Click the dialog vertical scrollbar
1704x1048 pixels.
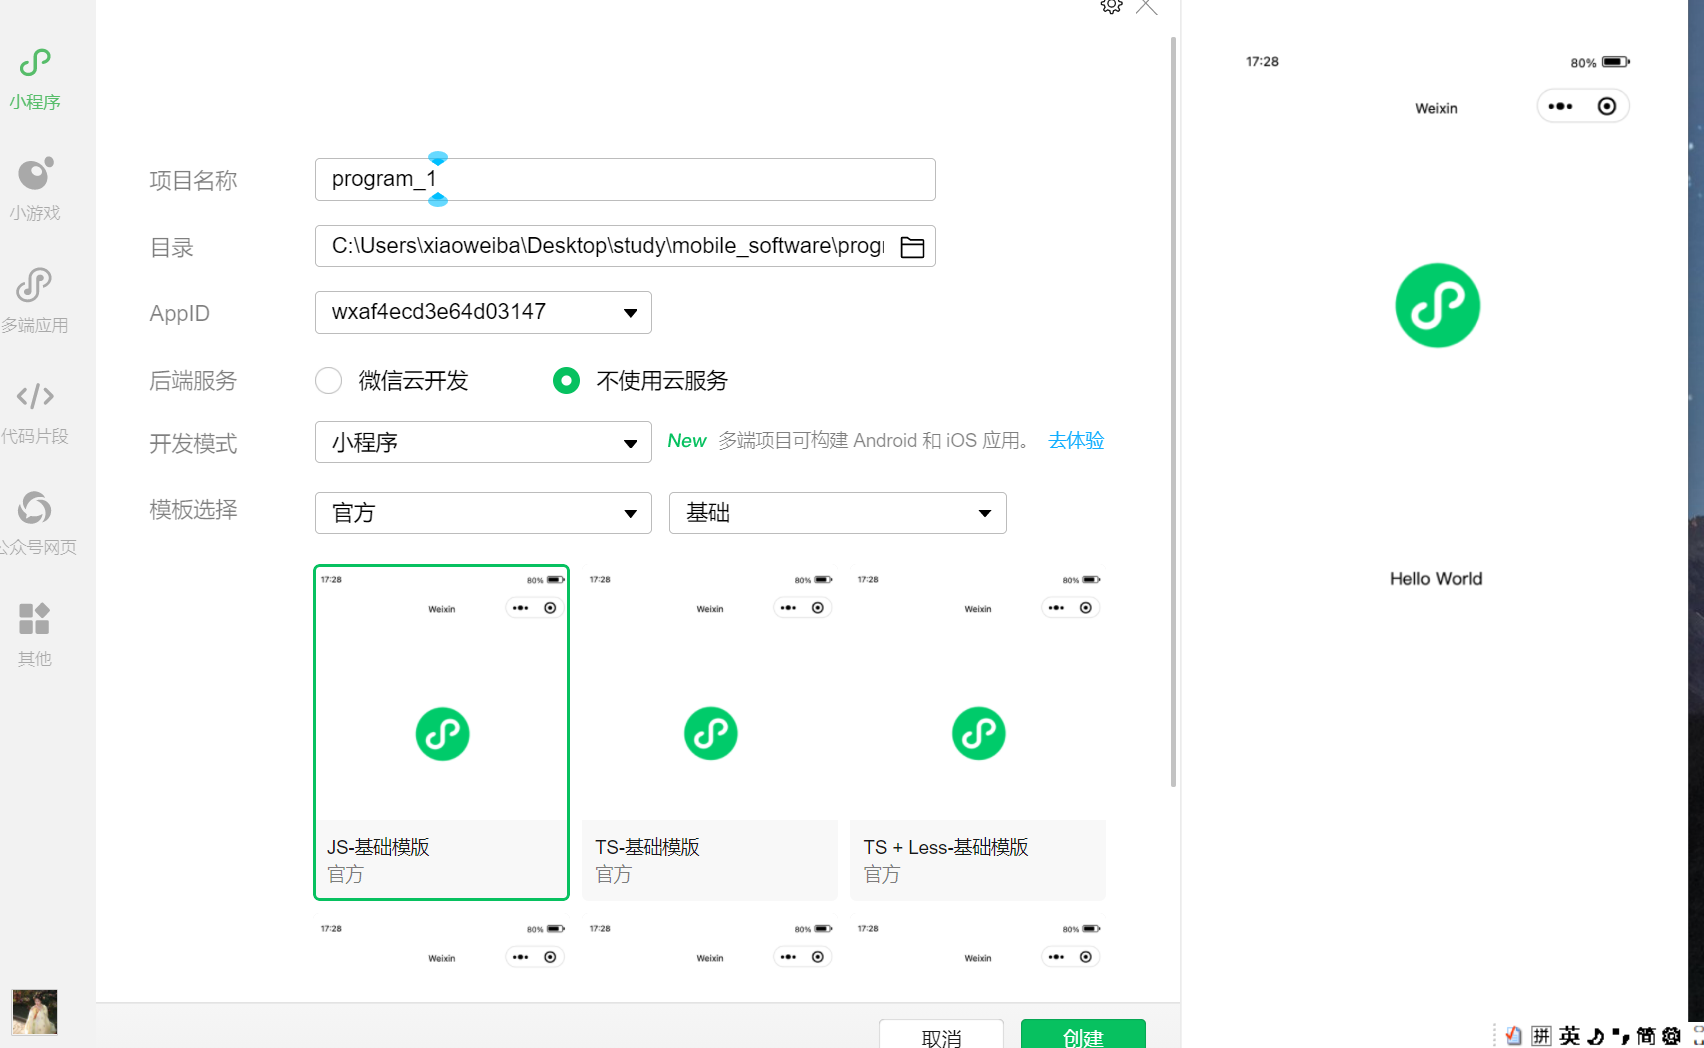click(1173, 412)
